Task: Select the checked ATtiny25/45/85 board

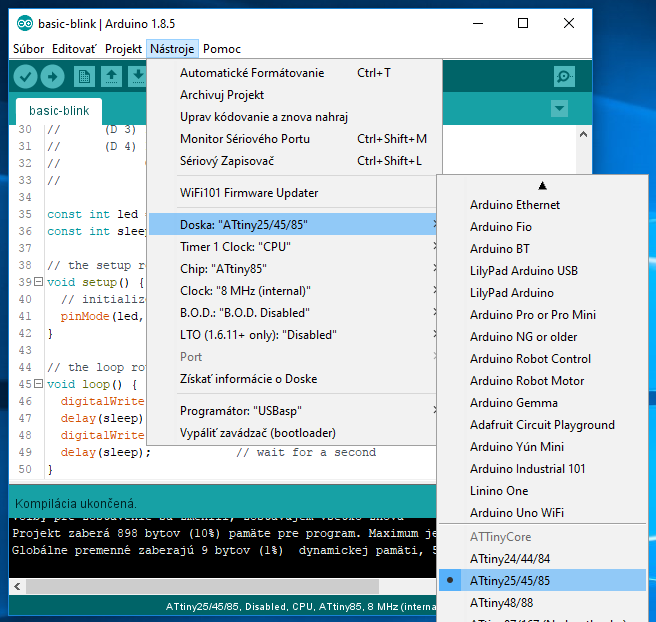Action: click(x=542, y=581)
